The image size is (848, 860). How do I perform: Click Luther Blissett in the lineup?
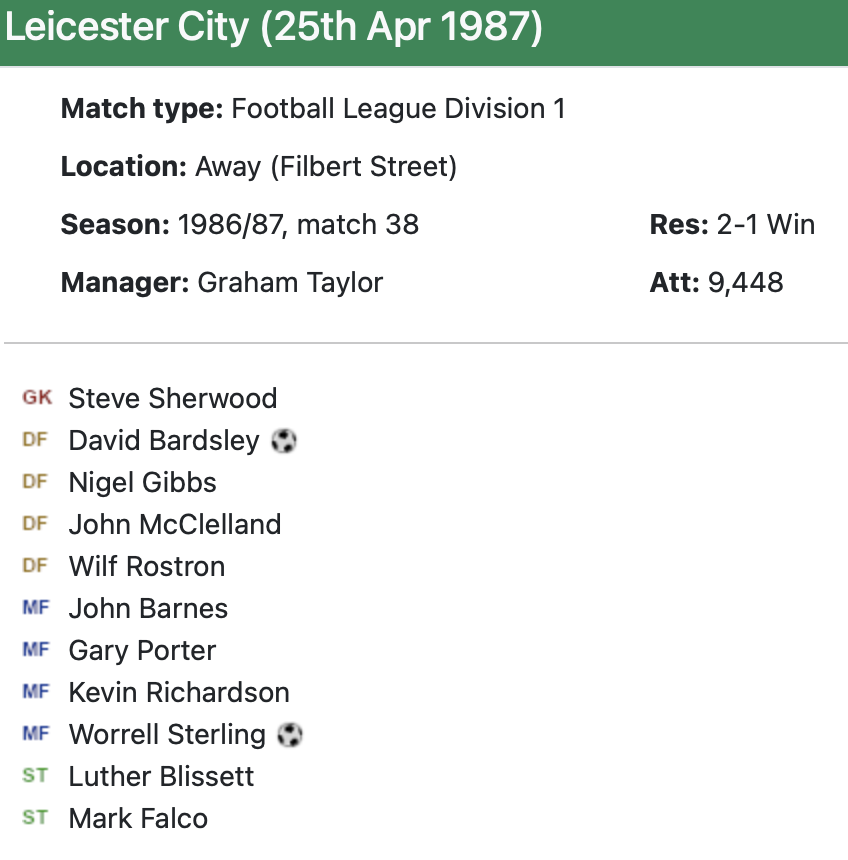coord(161,776)
